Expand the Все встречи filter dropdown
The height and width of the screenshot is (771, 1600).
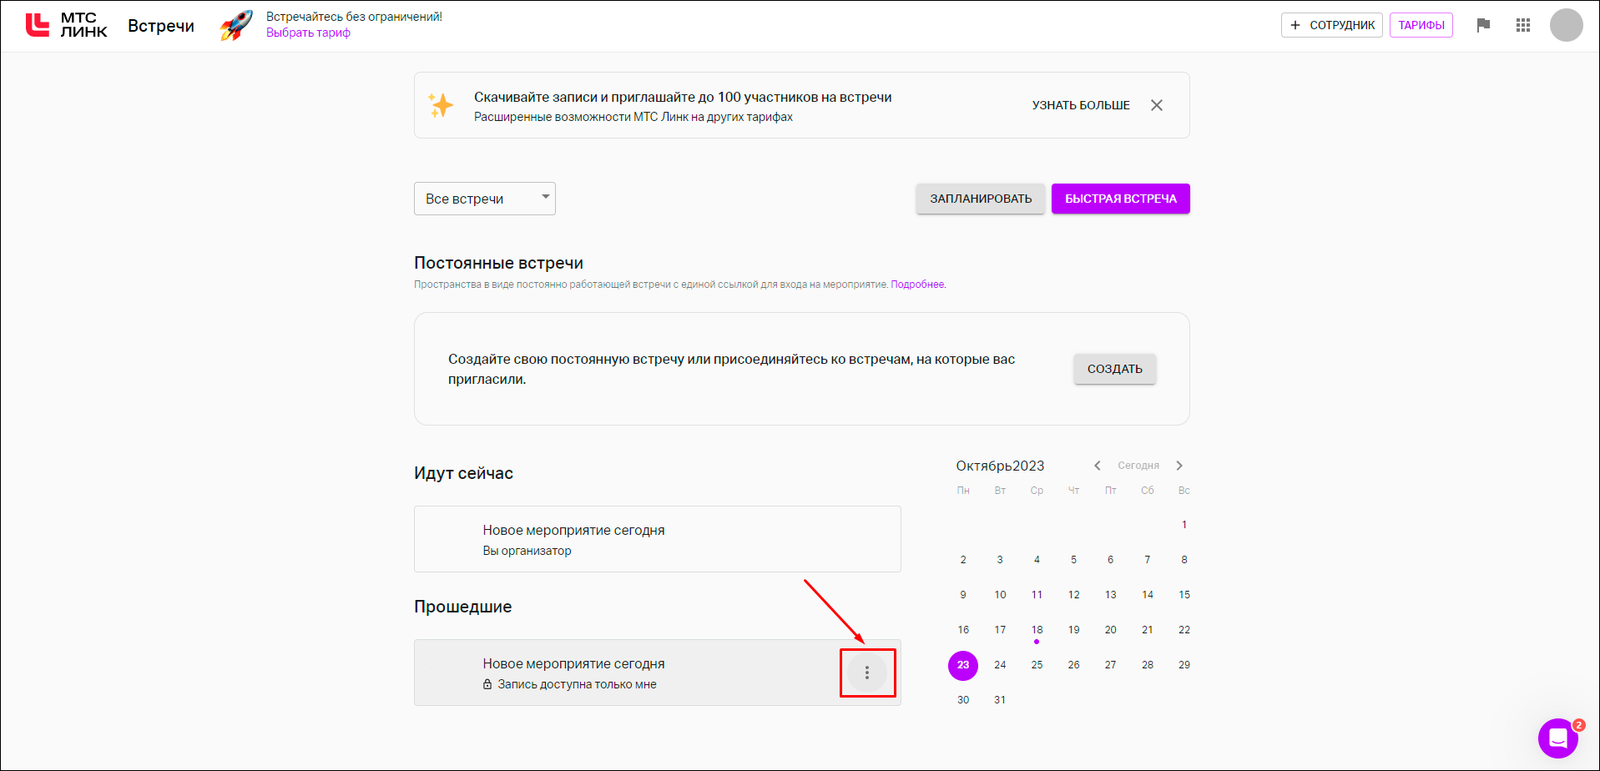[x=485, y=199]
